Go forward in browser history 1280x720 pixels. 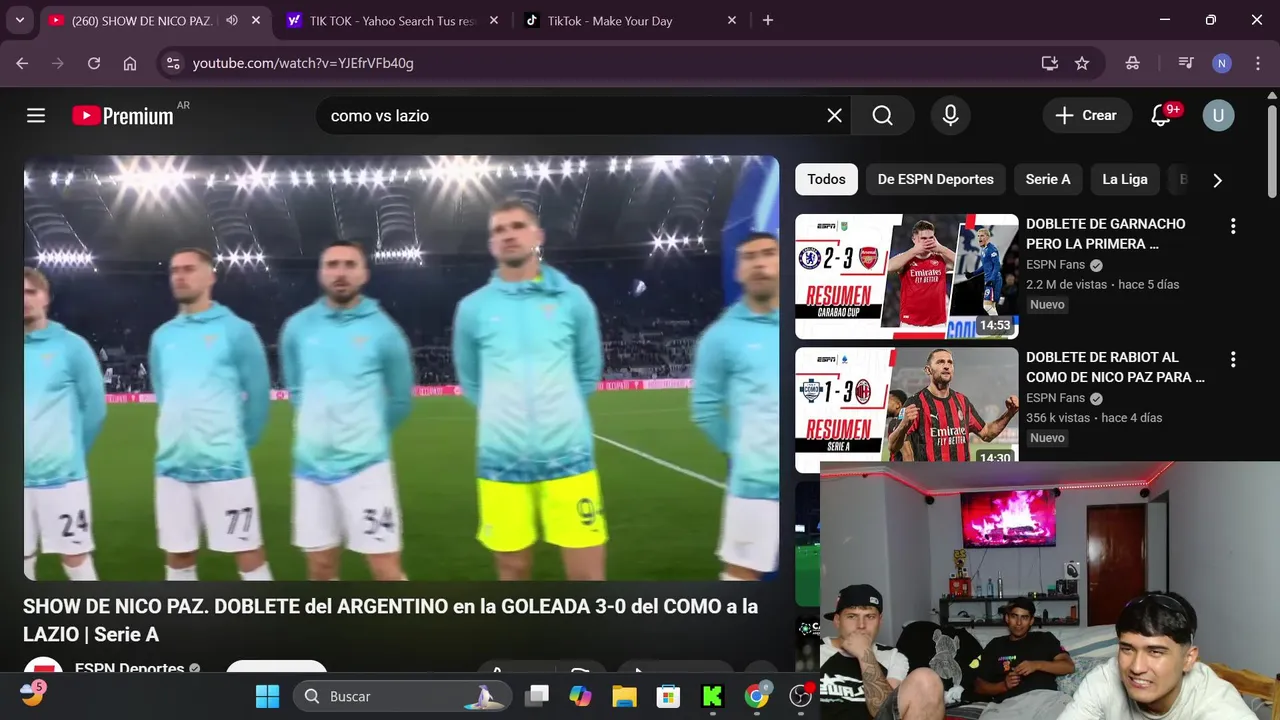pos(58,63)
